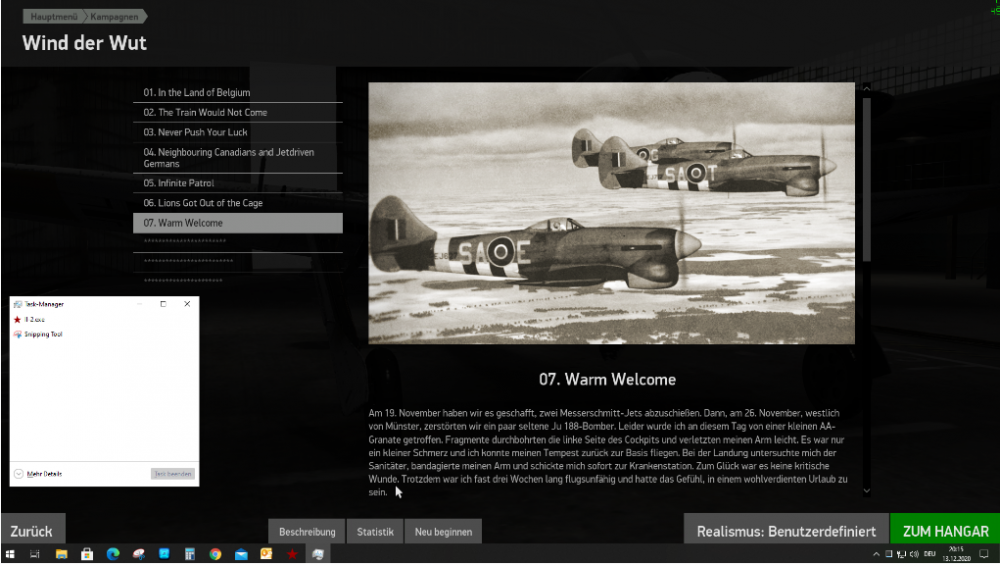Open the Windows Start menu
The image size is (1000, 566).
pyautogui.click(x=10, y=554)
